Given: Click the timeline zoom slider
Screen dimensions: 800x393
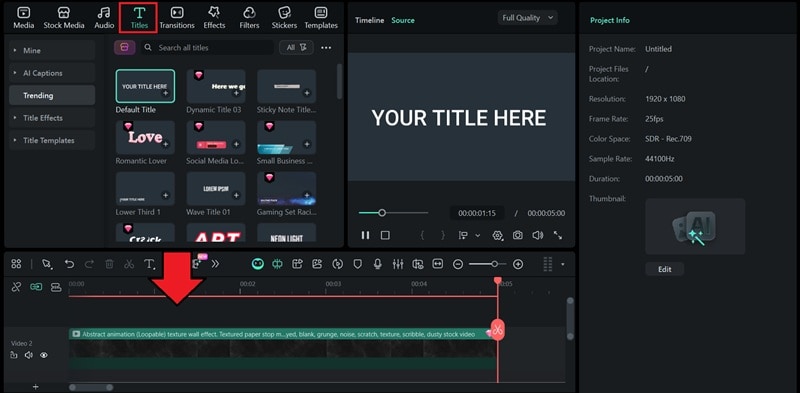Looking at the screenshot, I should (x=487, y=264).
